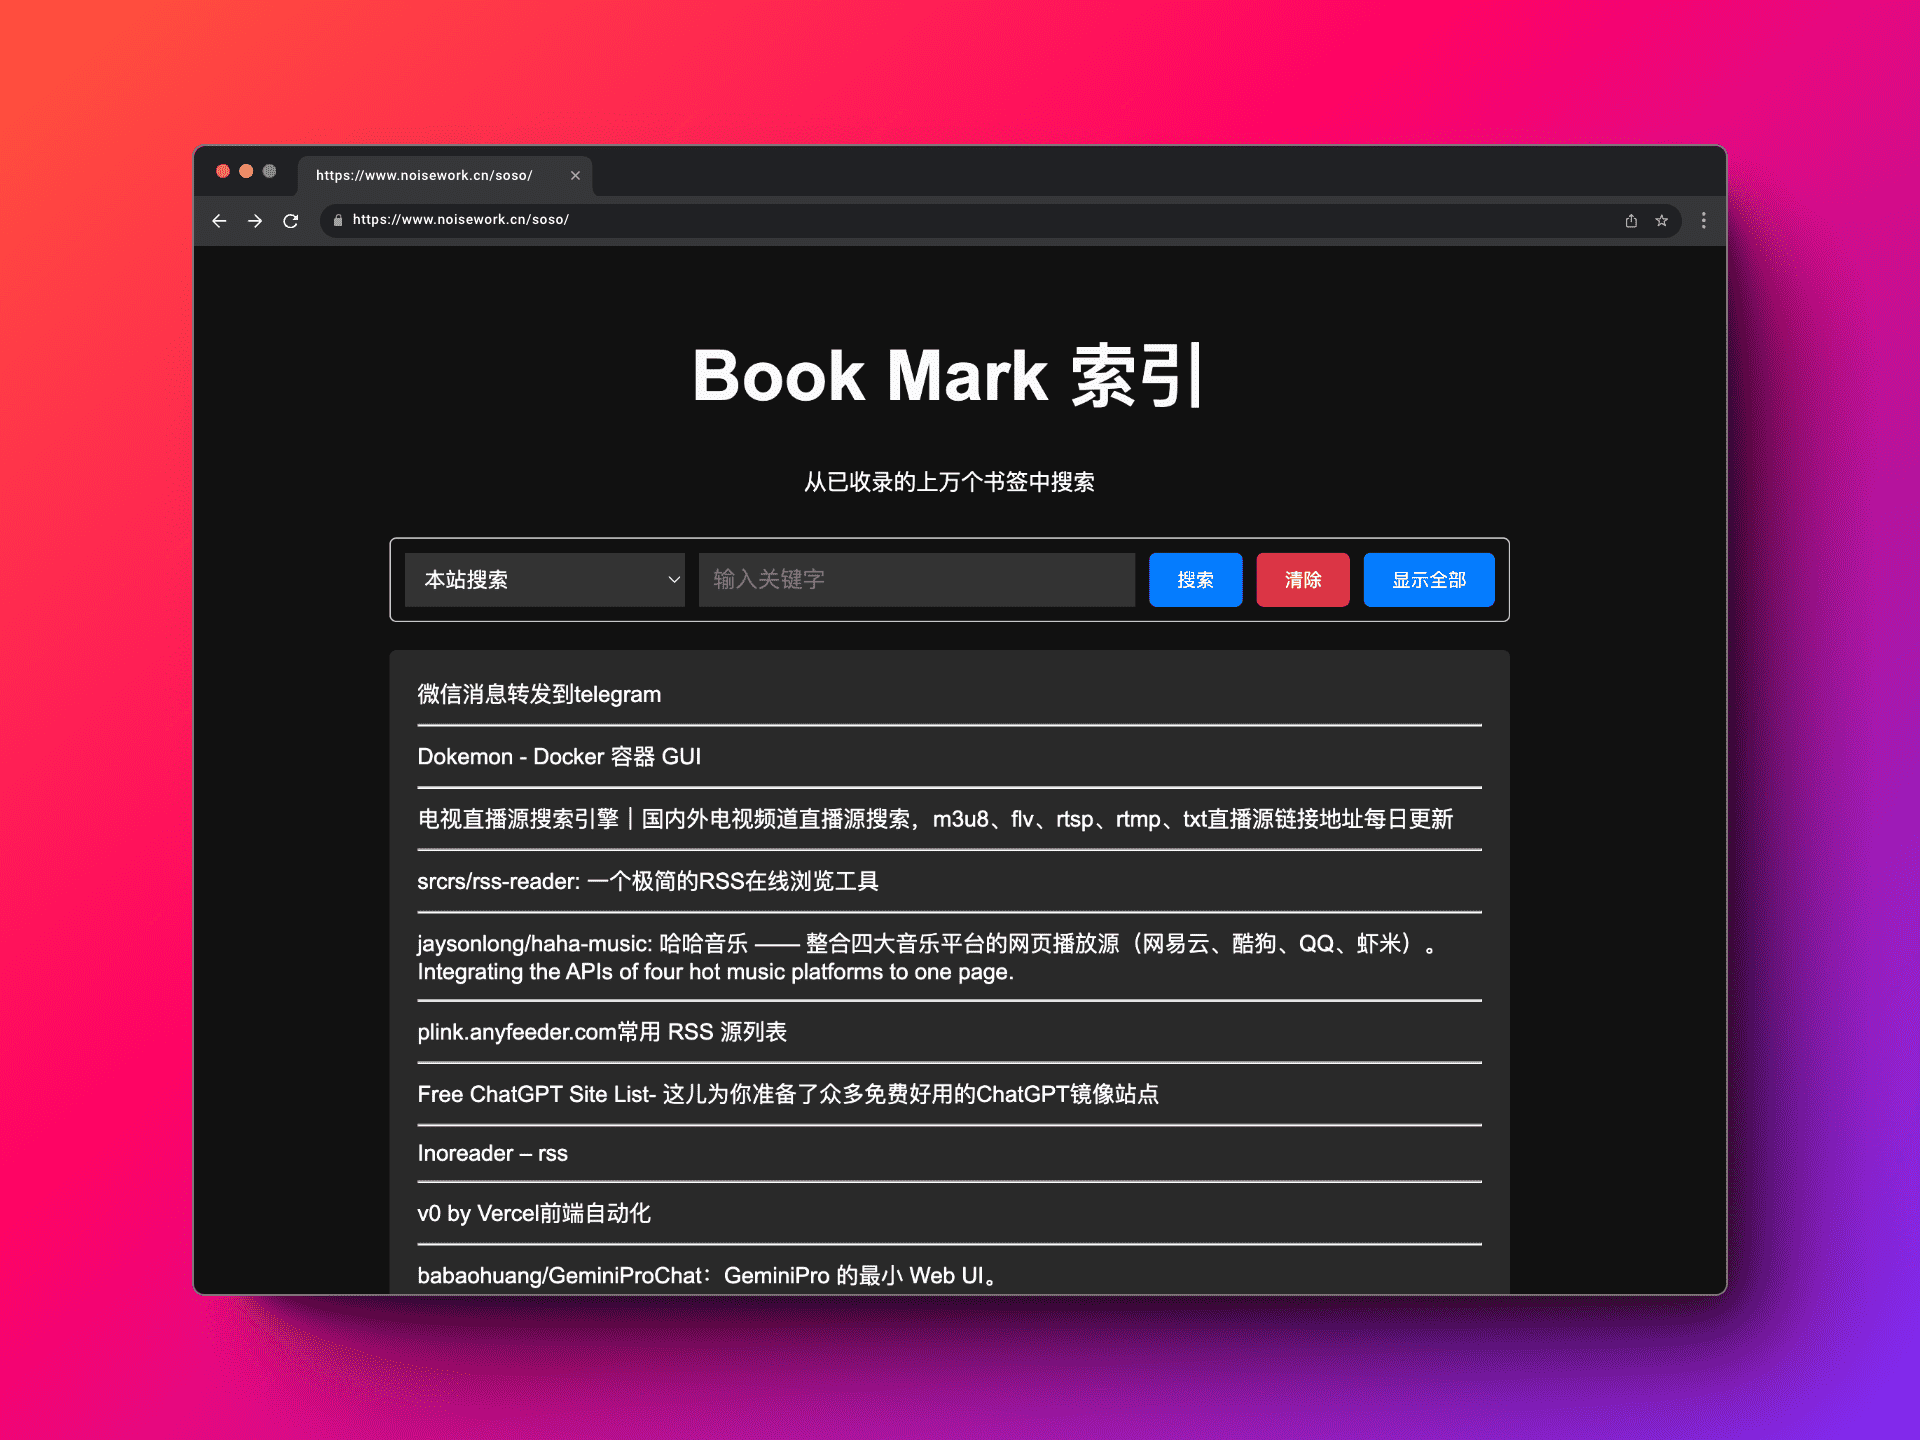
Task: Open srcrs/rss-reader bookmark entry
Action: pos(647,882)
